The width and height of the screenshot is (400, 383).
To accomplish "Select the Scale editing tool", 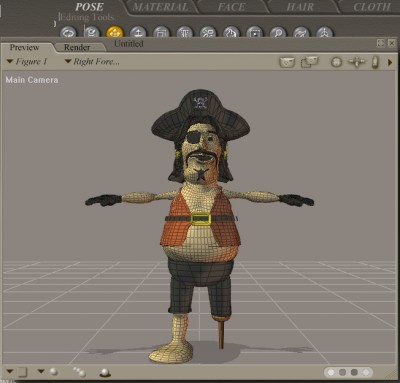I will [161, 33].
